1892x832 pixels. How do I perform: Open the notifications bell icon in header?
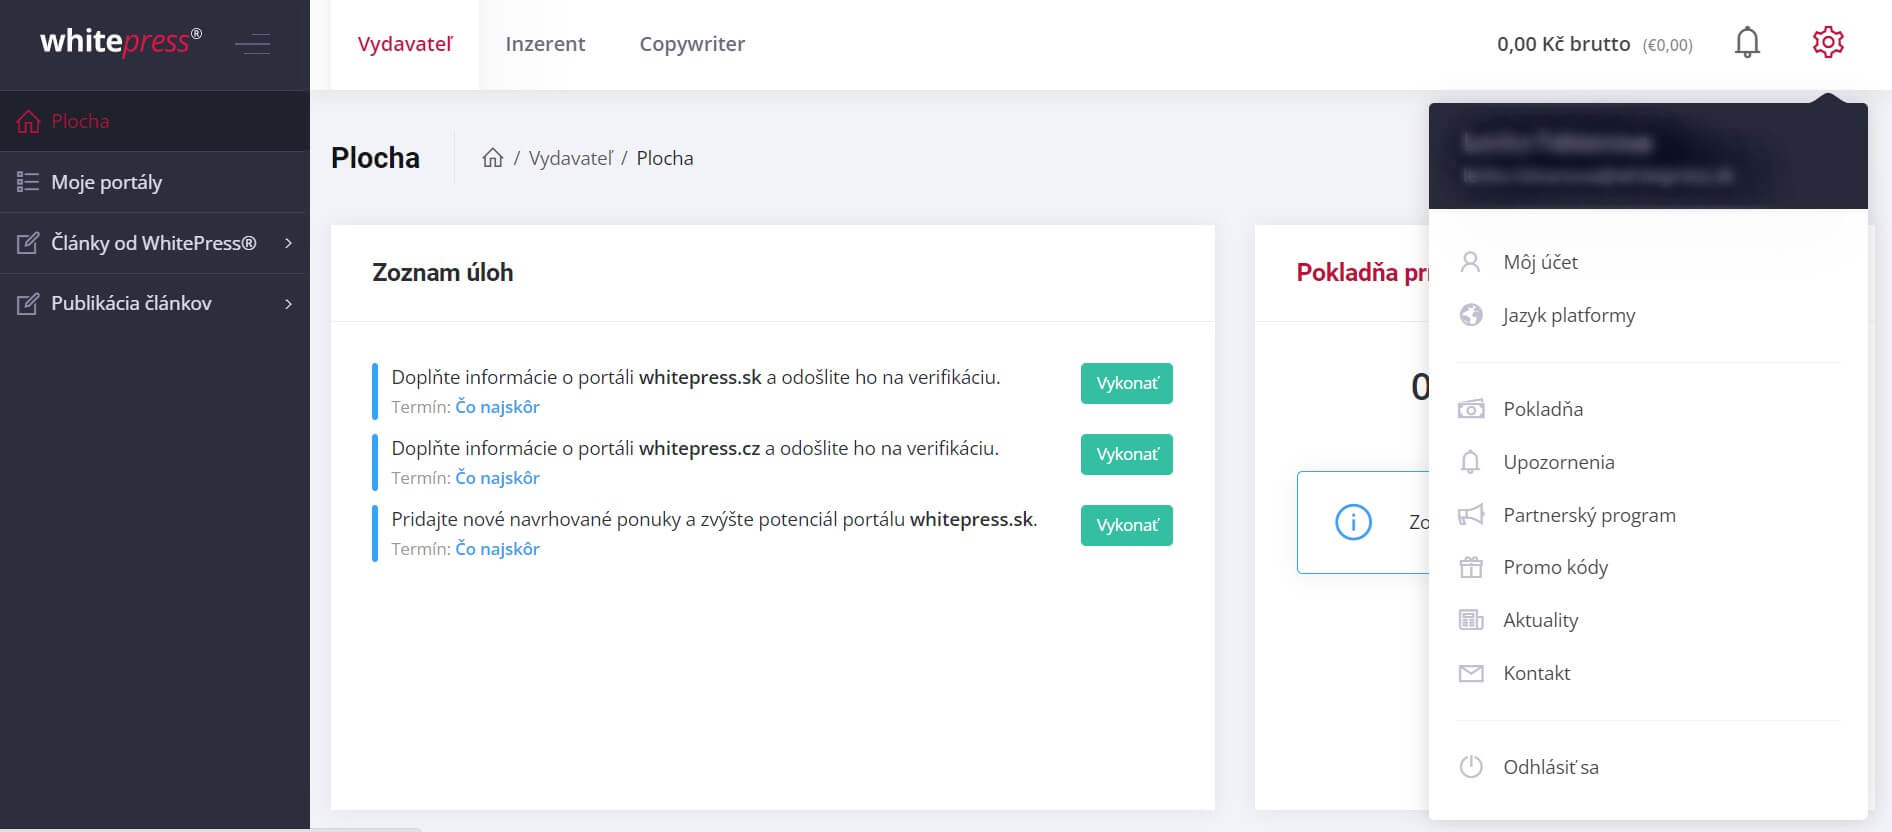pyautogui.click(x=1747, y=43)
